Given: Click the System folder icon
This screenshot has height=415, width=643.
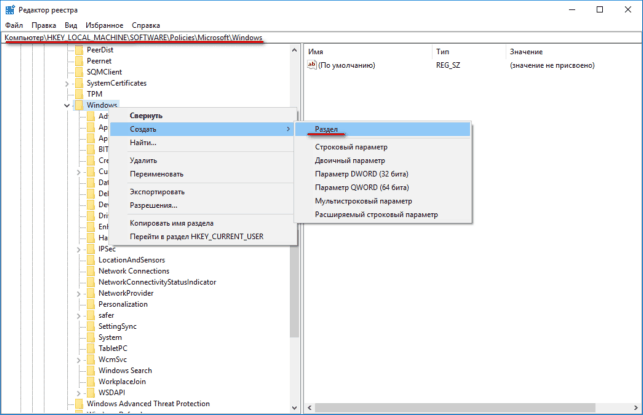Looking at the screenshot, I should click(91, 337).
